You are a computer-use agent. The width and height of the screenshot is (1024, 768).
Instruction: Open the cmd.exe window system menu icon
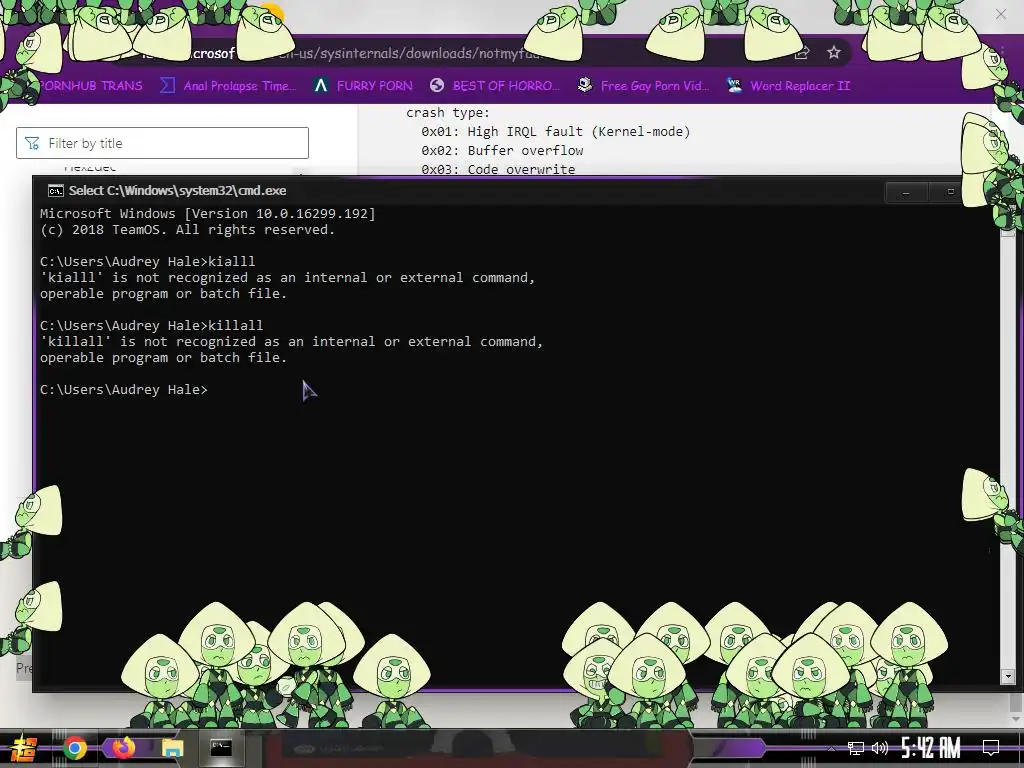pyautogui.click(x=56, y=191)
